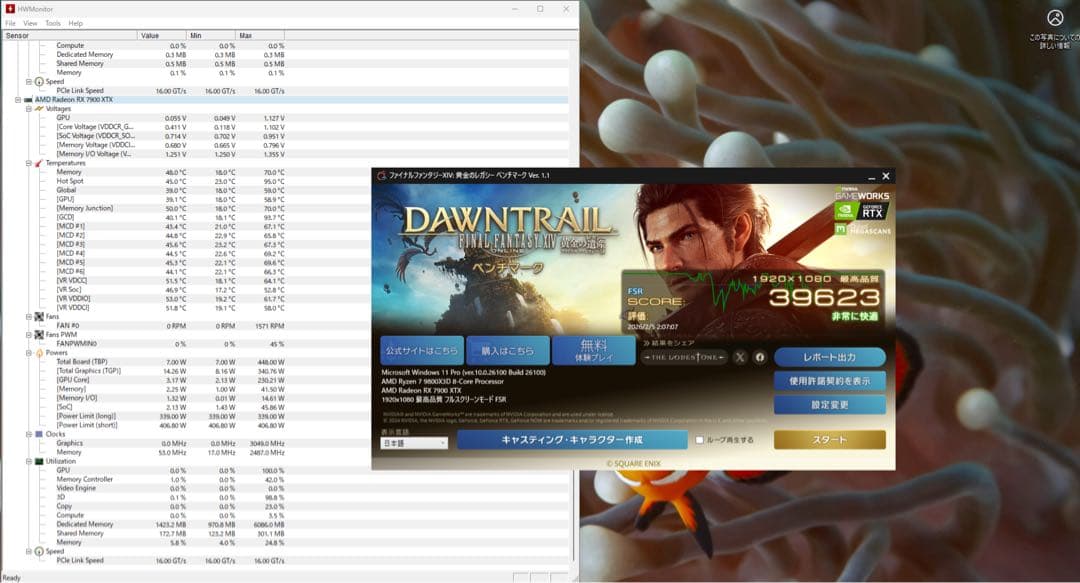Click the Facebook share icon
1080x583 pixels.
759,357
